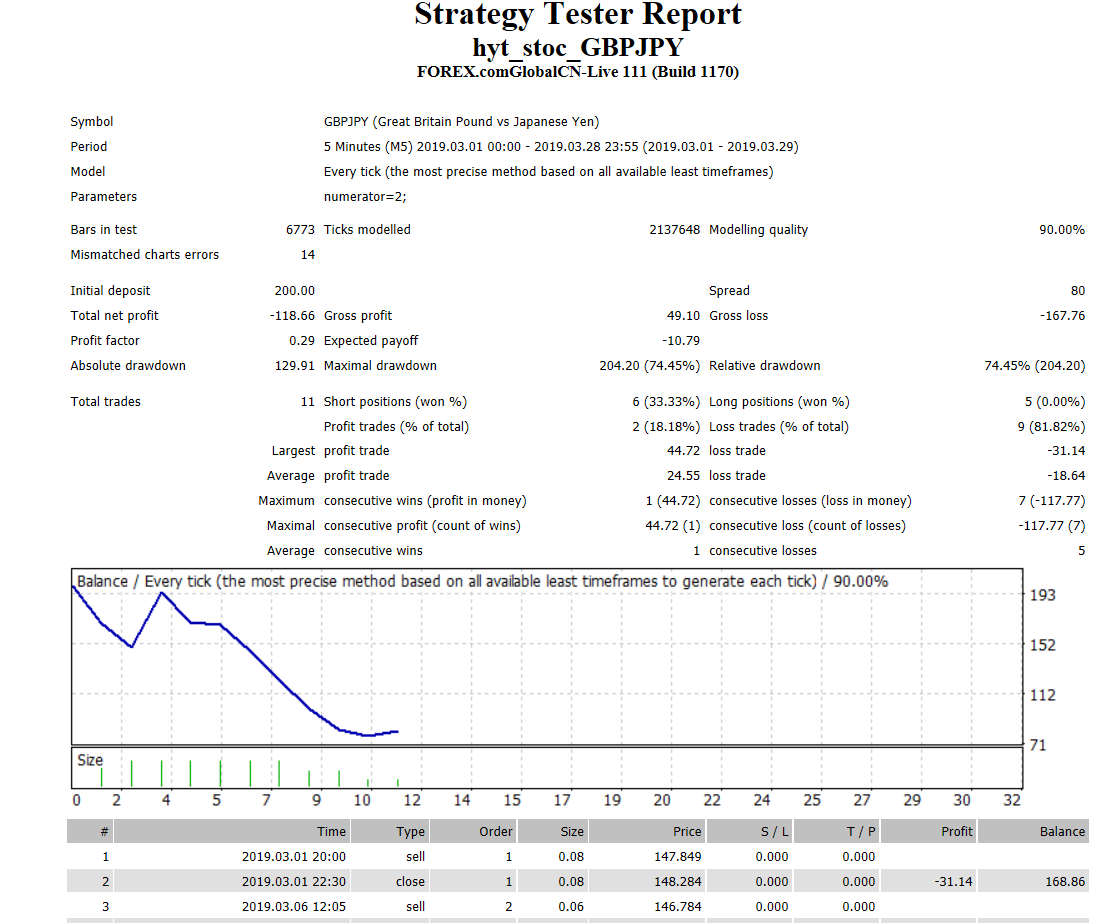The height and width of the screenshot is (923, 1101).
Task: Click the Modelling quality value '90.00%'
Action: pos(1062,230)
